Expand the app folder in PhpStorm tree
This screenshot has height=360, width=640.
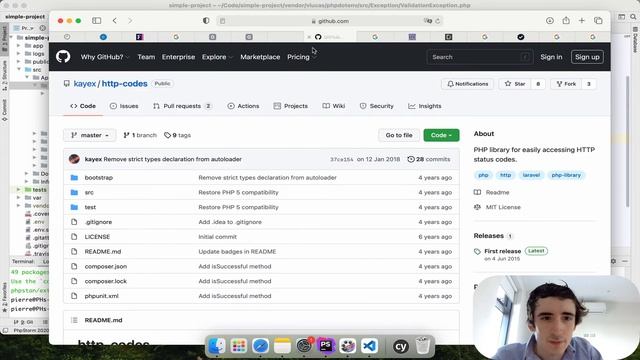click(18, 46)
